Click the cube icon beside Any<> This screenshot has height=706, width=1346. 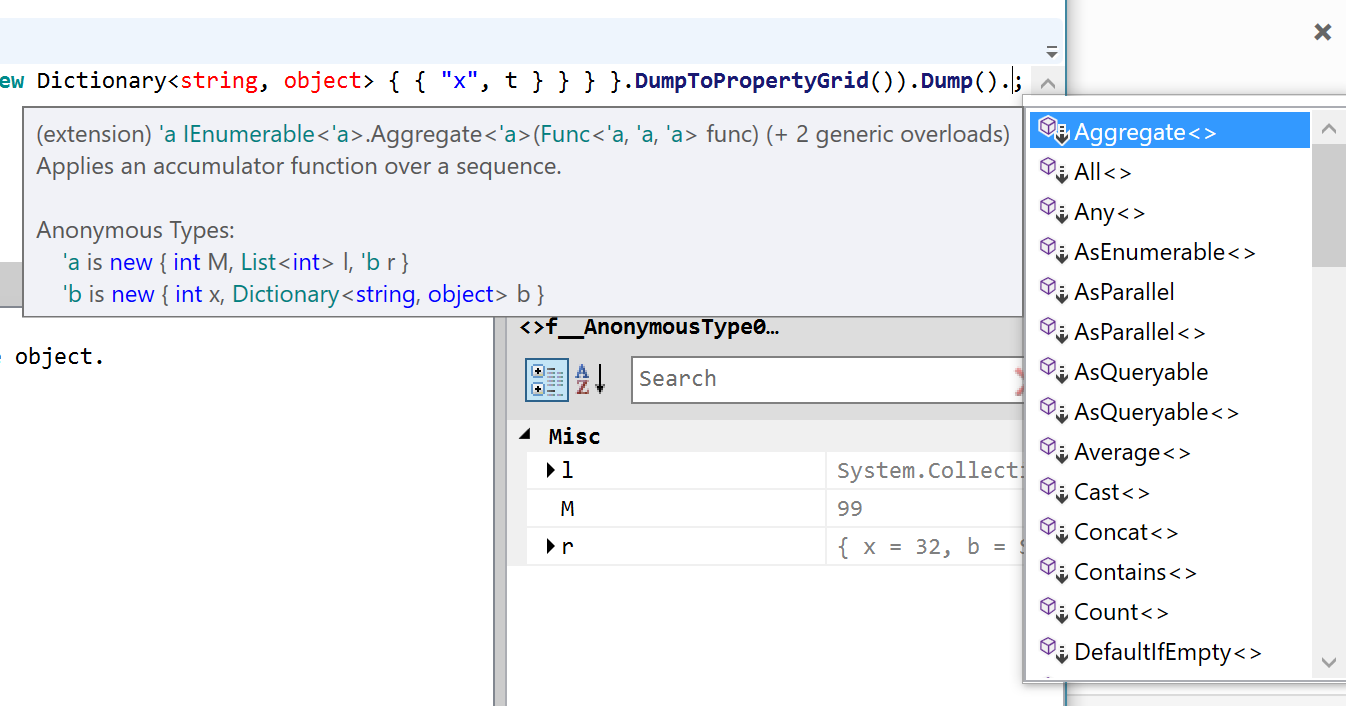click(x=1054, y=210)
